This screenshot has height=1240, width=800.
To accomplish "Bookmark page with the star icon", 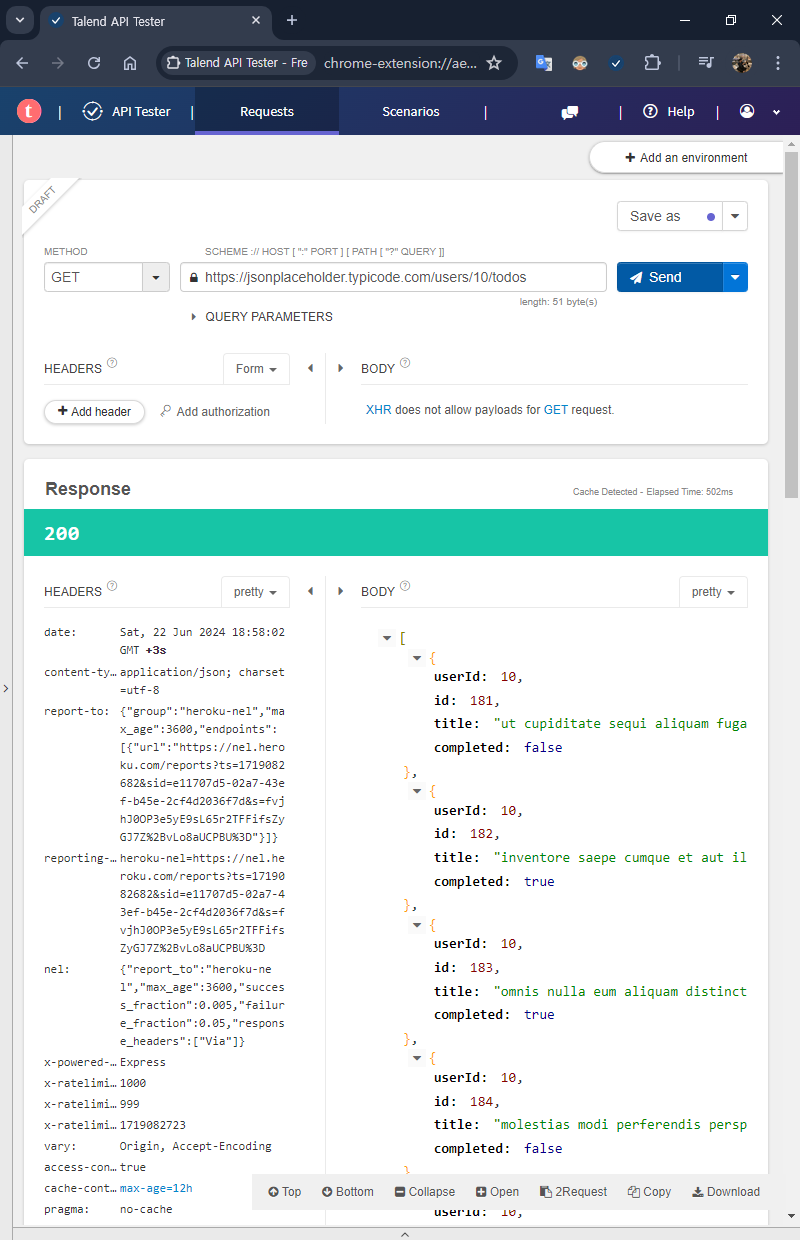I will 494,62.
